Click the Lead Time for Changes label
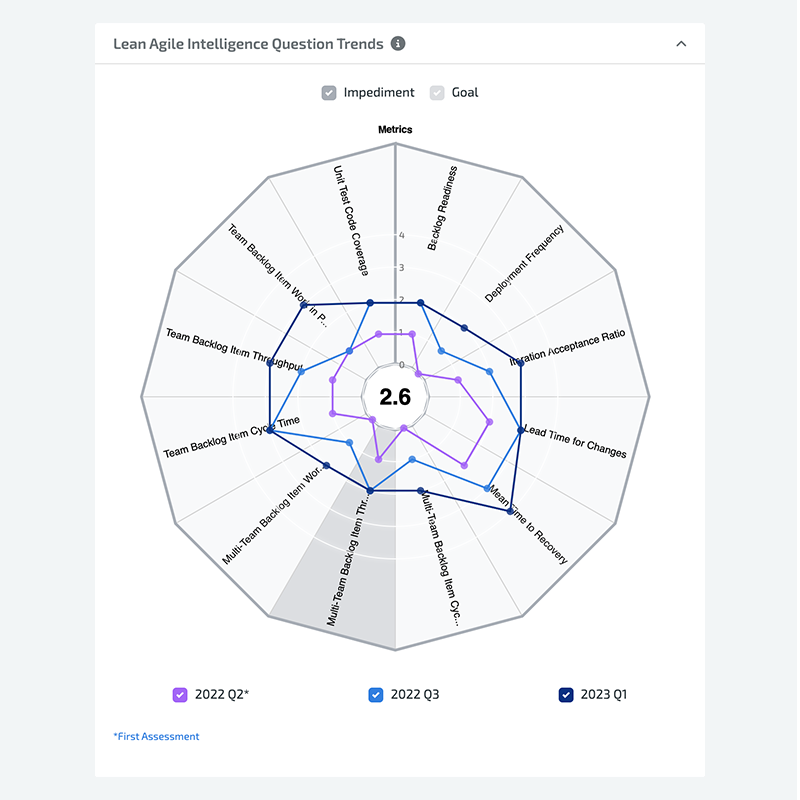Image resolution: width=800 pixels, height=800 pixels. point(576,441)
